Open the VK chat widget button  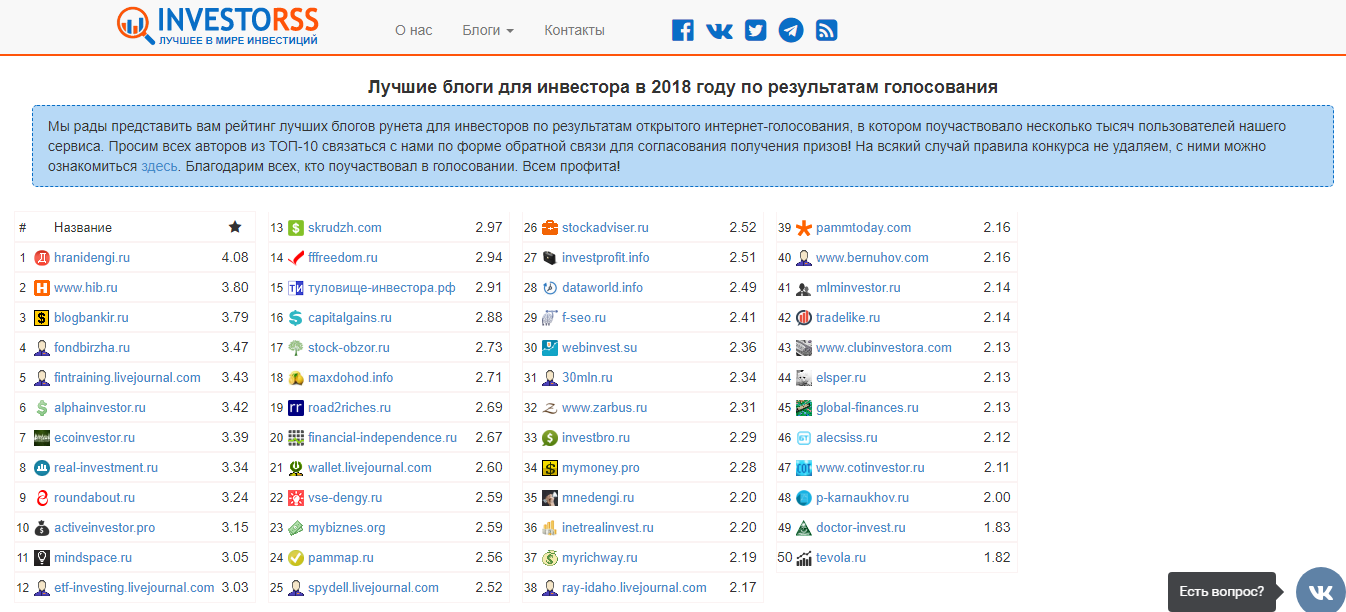coord(1321,591)
